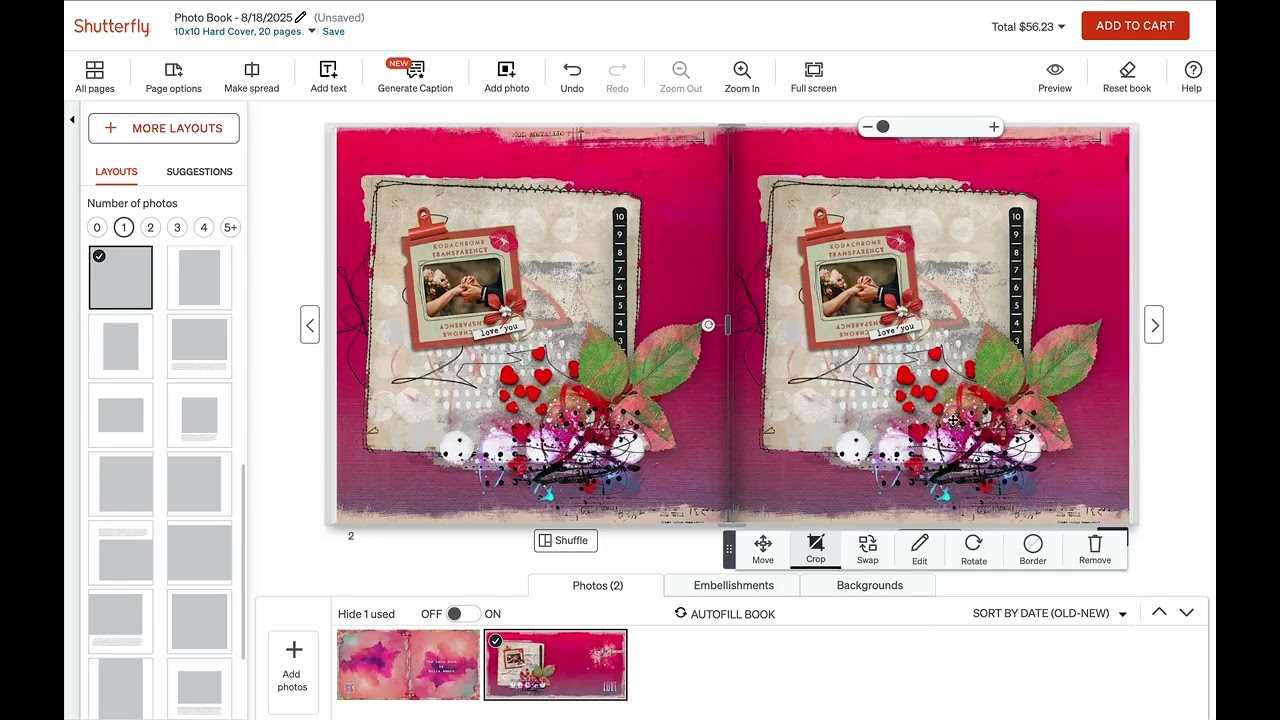Switch to Layouts tab
Image resolution: width=1280 pixels, height=720 pixels.
click(116, 172)
